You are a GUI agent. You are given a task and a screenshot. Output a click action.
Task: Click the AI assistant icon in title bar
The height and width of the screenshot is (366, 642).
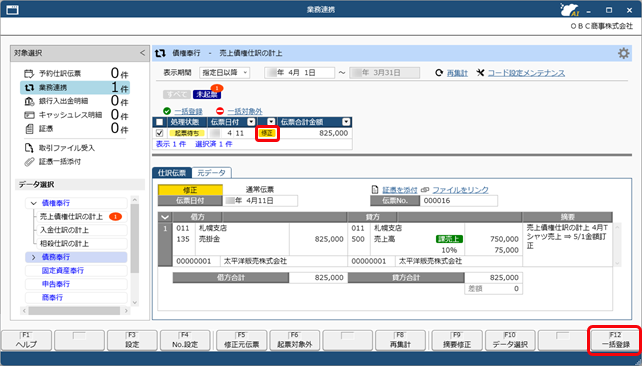click(570, 10)
